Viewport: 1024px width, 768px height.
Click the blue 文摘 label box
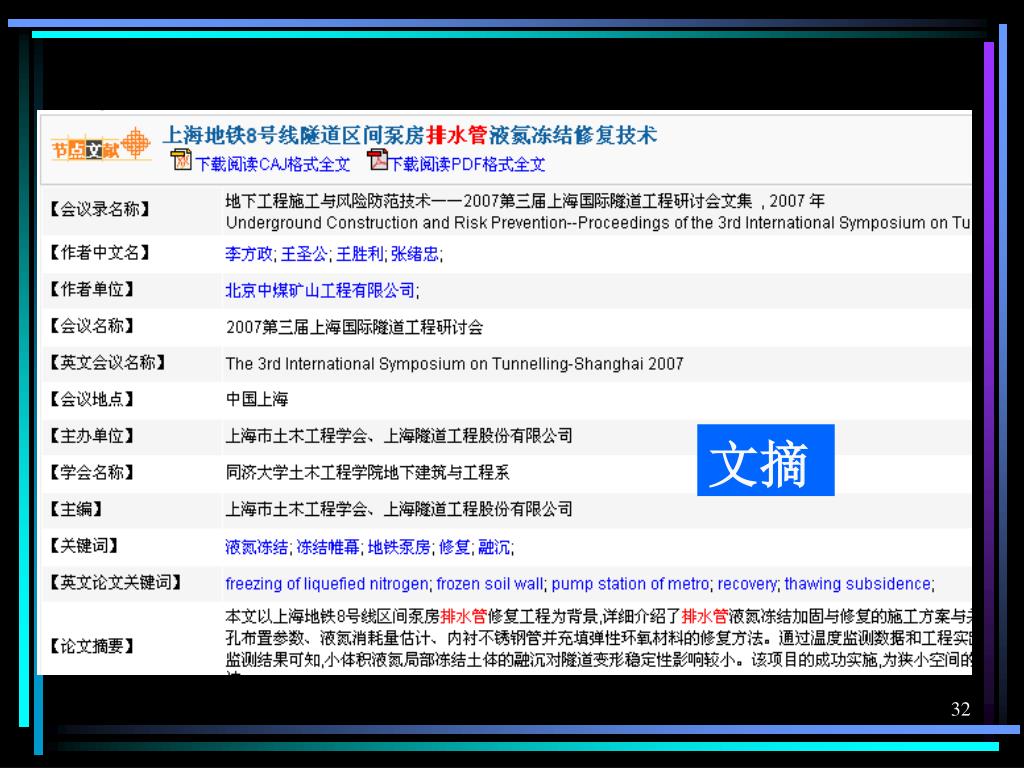click(765, 460)
